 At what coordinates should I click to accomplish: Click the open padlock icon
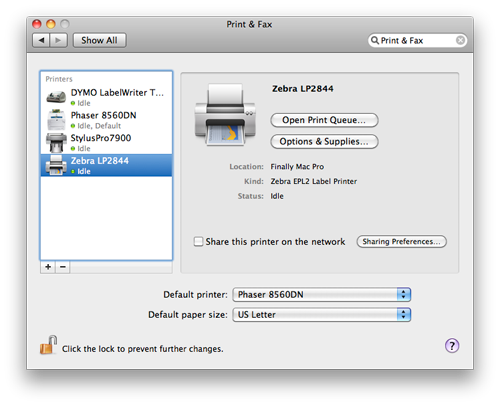tap(49, 345)
